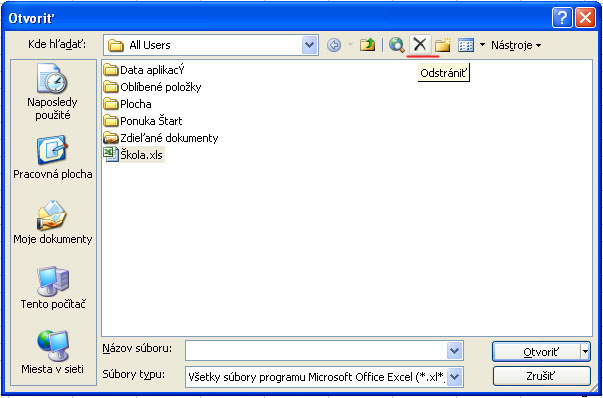Screen dimensions: 603x398
Task: Select the Ponuka Štart folder
Action: point(143,121)
